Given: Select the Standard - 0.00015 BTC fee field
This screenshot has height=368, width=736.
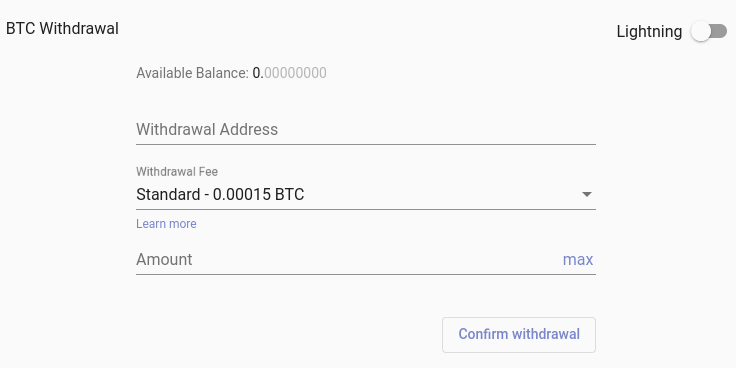Looking at the screenshot, I should click(x=366, y=194).
